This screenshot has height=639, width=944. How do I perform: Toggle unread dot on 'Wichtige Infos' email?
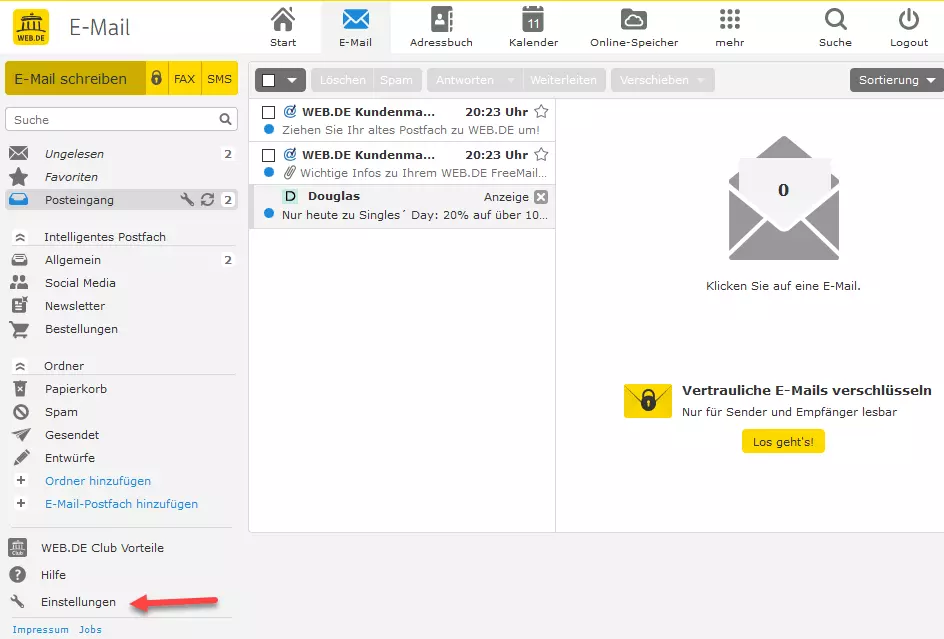click(269, 172)
